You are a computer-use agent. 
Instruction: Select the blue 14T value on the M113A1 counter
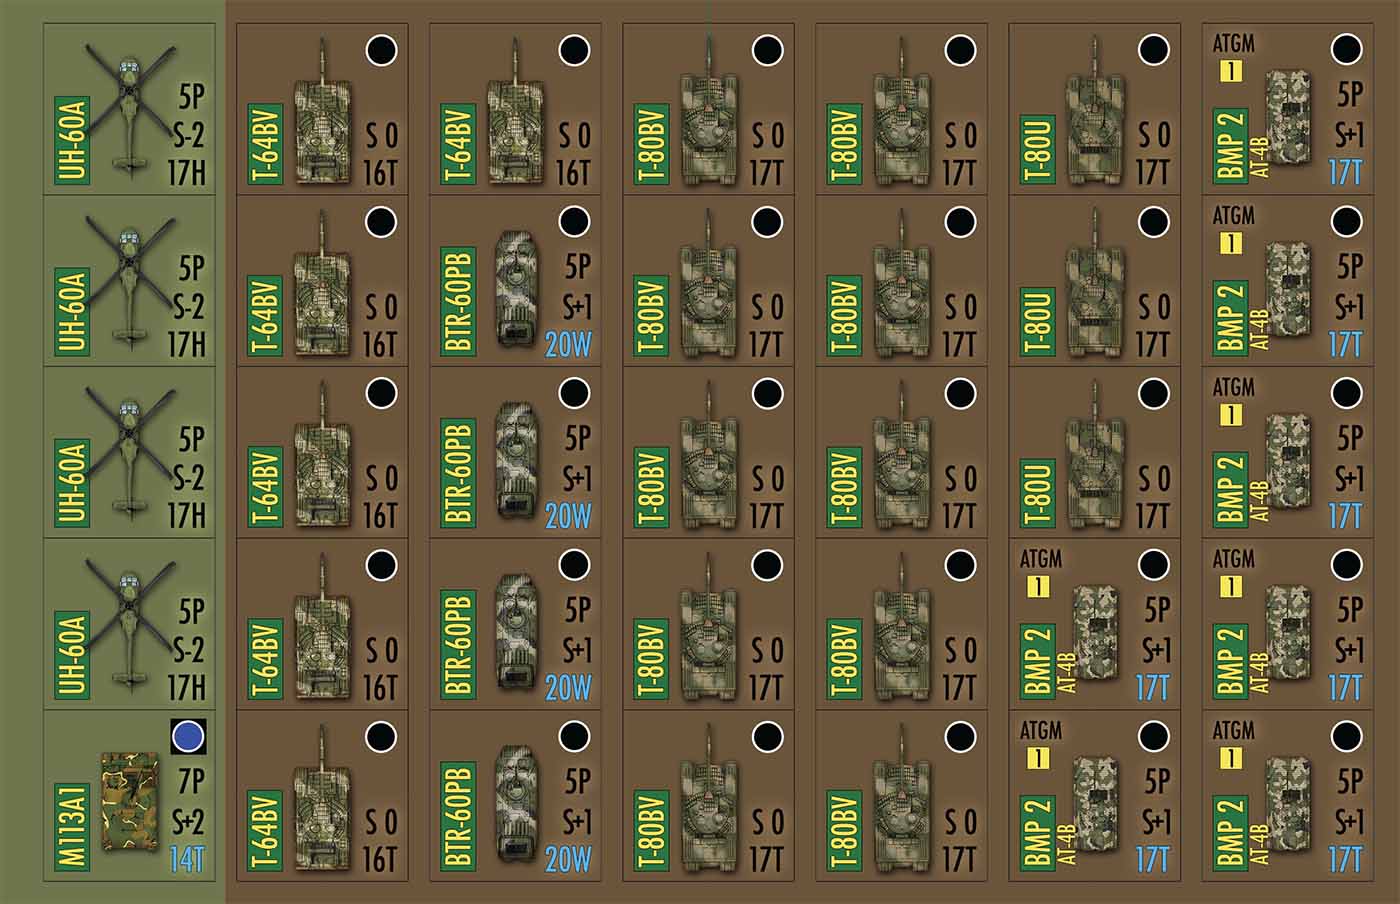[186, 859]
